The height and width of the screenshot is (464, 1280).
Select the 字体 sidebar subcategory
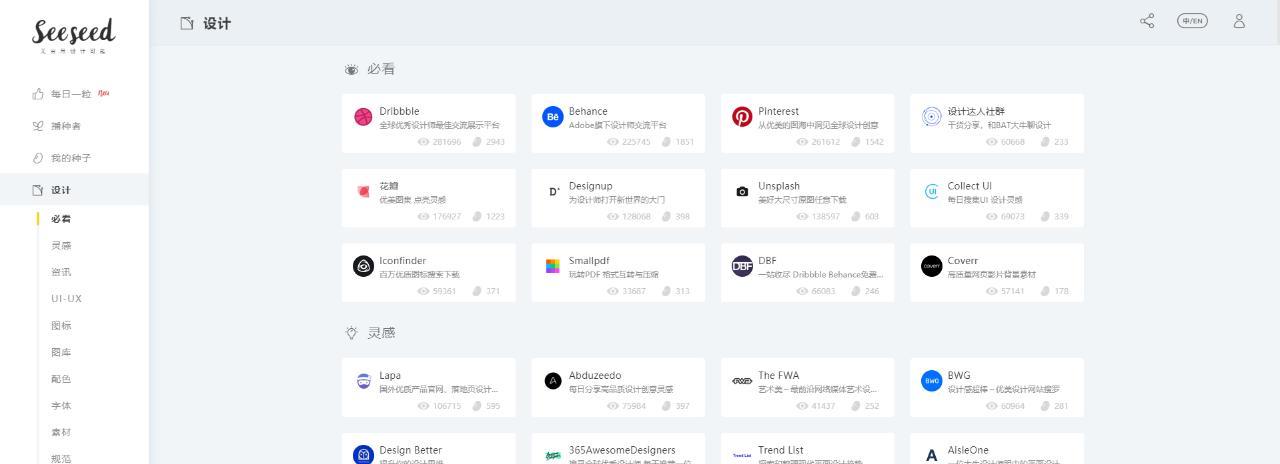coord(61,406)
